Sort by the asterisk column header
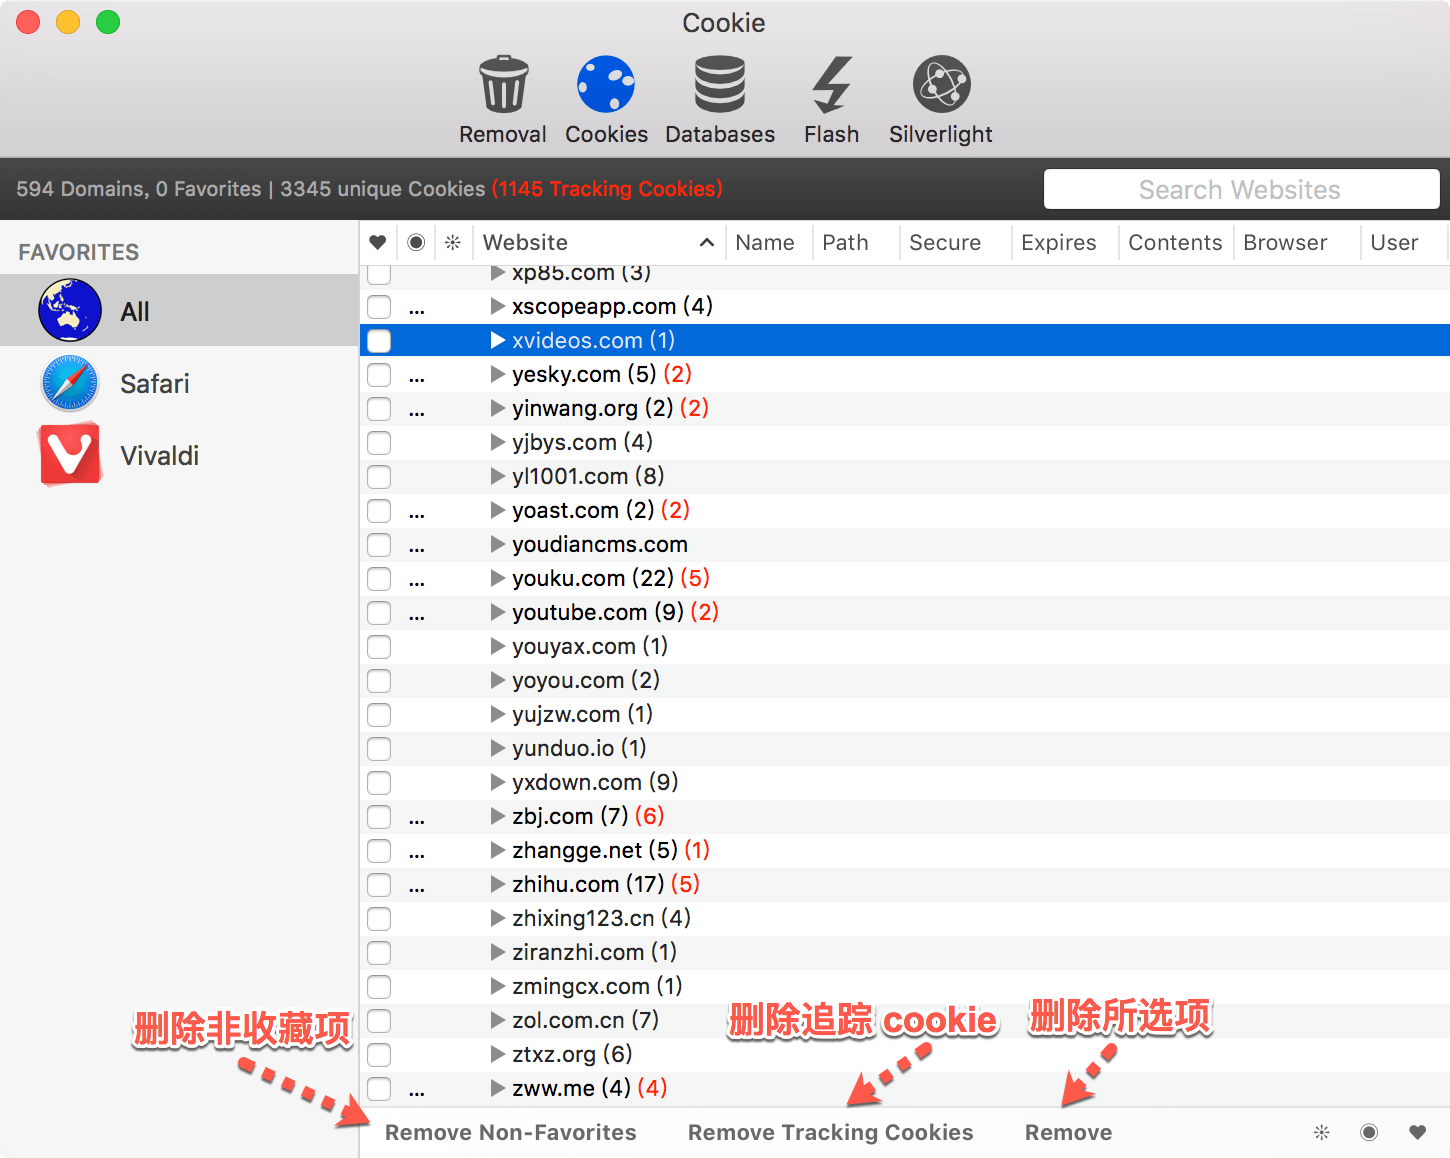The height and width of the screenshot is (1158, 1450). tap(453, 242)
